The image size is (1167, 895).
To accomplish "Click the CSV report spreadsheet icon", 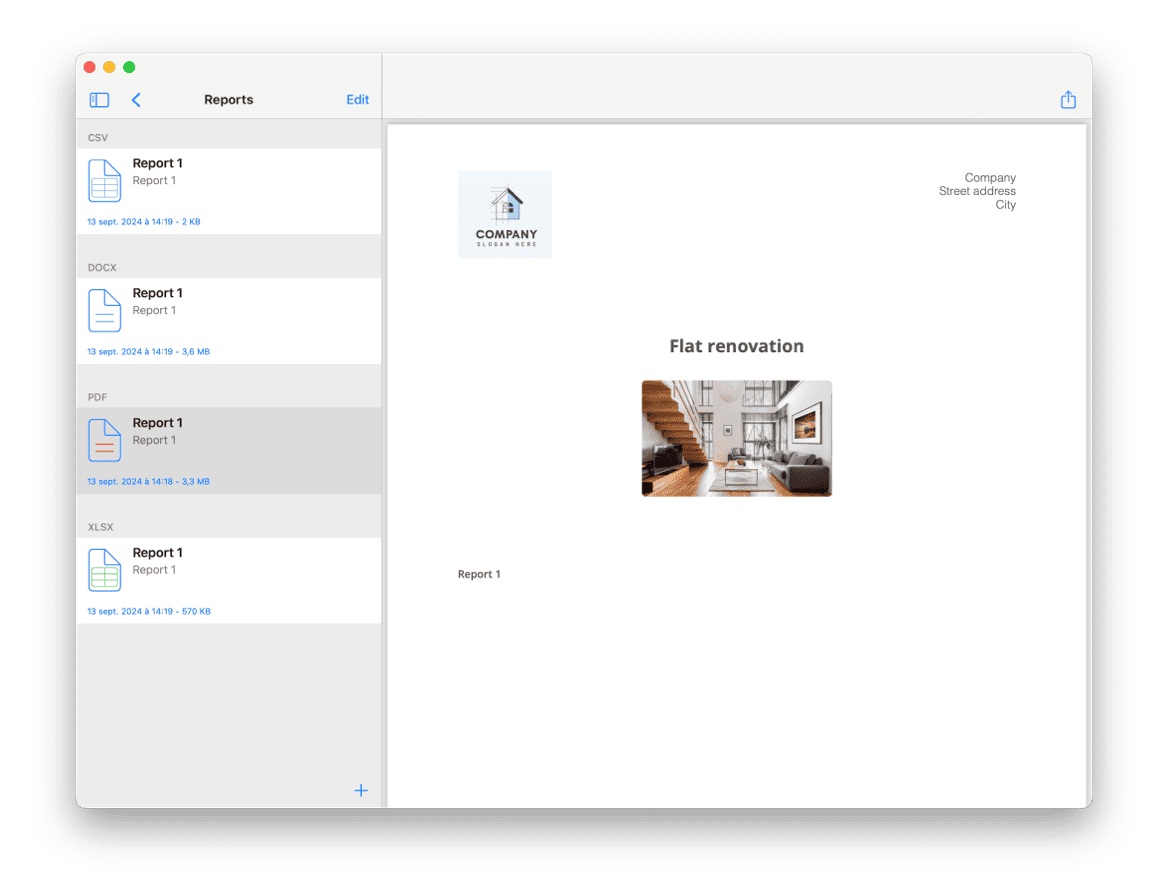I will 105,181.
